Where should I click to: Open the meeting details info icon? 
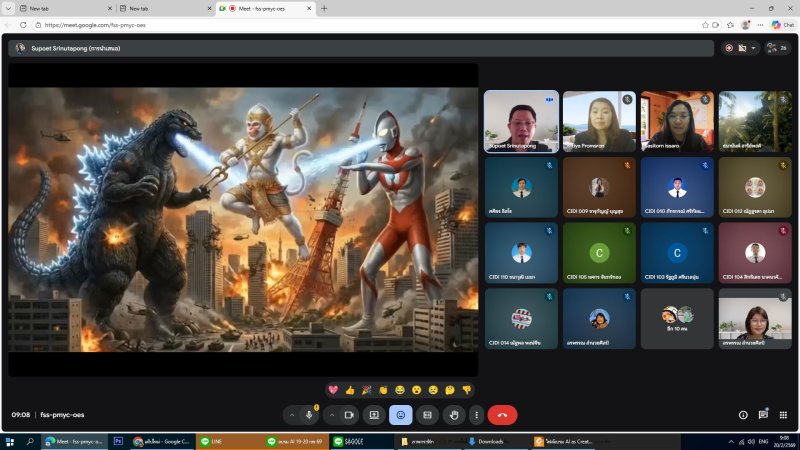pyautogui.click(x=743, y=414)
